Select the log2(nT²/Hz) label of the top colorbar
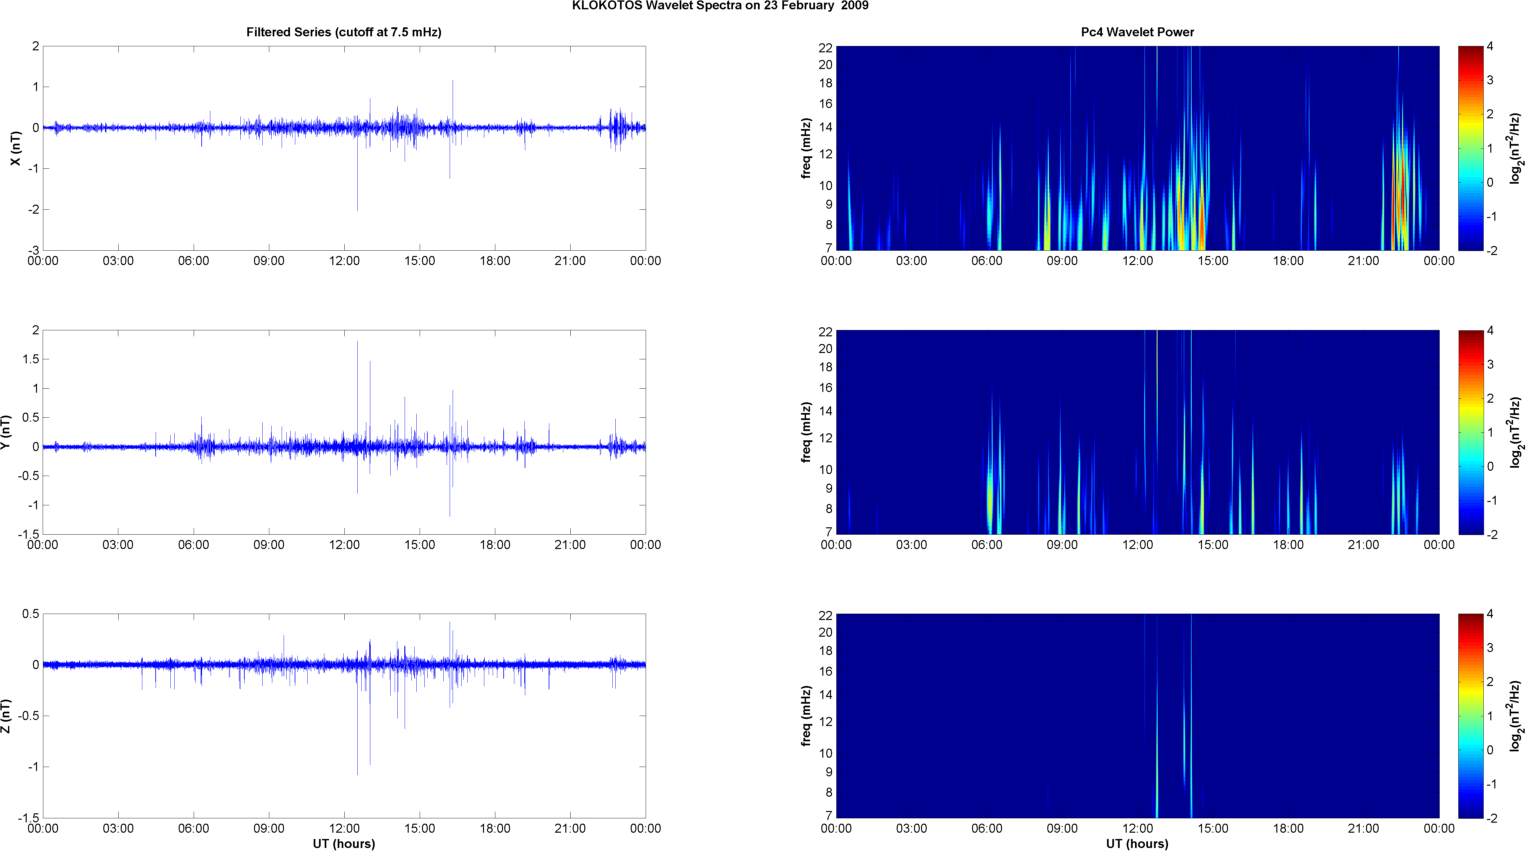This screenshot has width=1526, height=851. click(x=1517, y=148)
